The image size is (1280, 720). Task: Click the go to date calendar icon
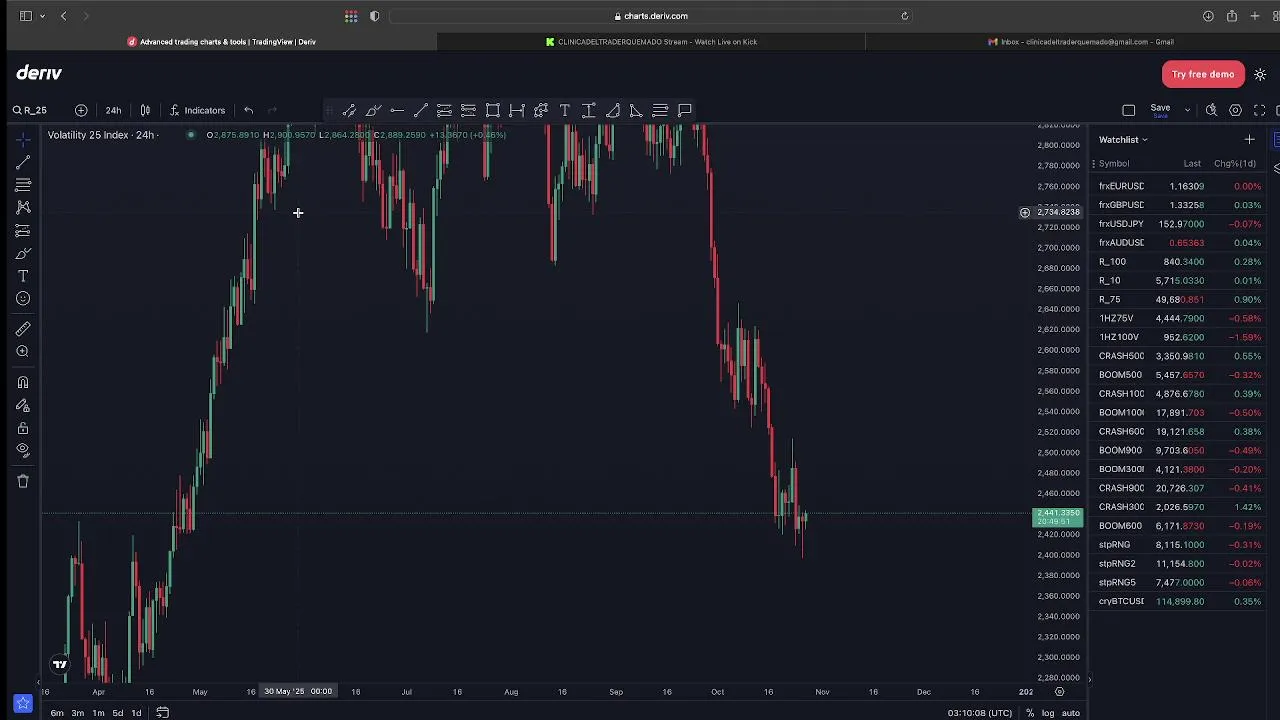pos(162,713)
